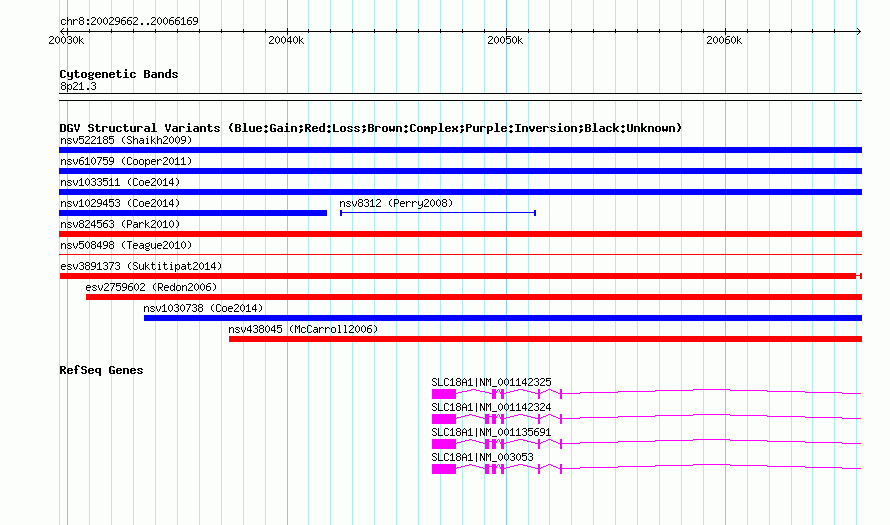
Task: Select the nsv1029453 (Coe2014) short blue bar
Action: pos(193,213)
